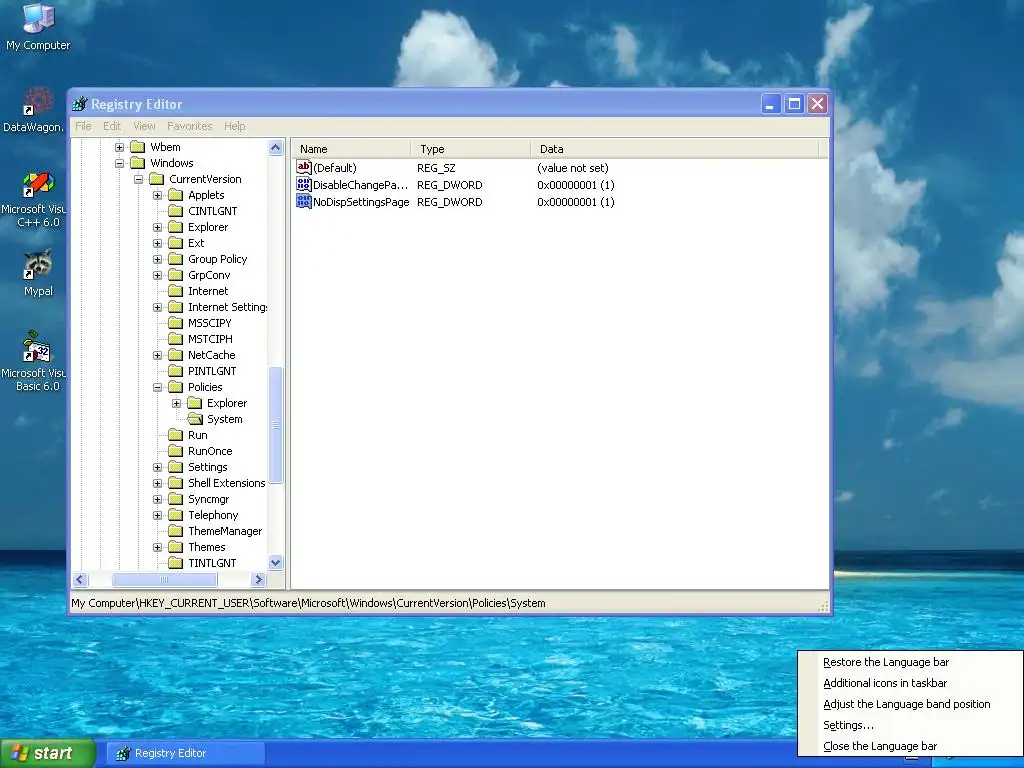
Task: Open the Help menu
Action: (234, 126)
